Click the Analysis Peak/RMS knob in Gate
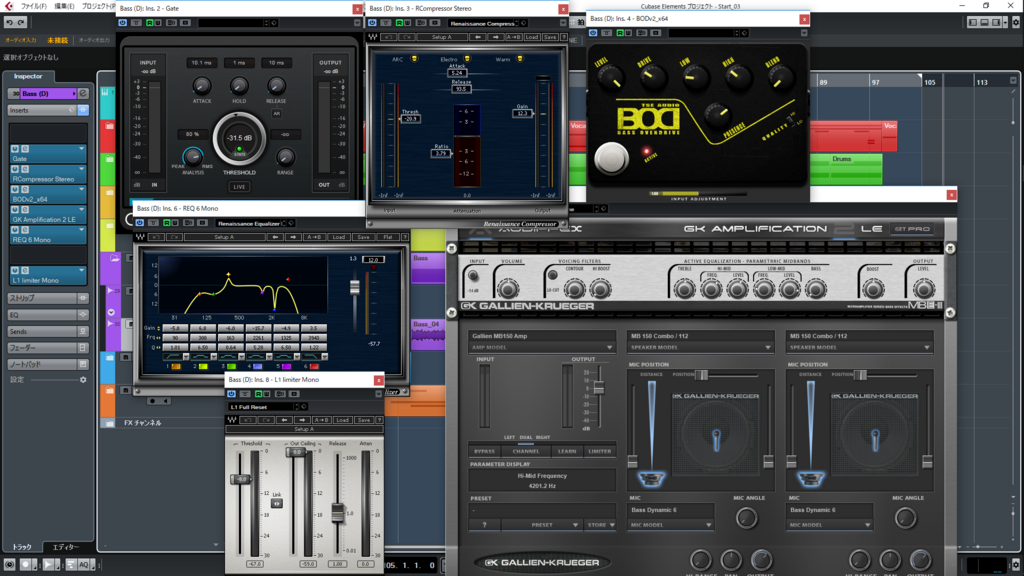1024x576 pixels. click(x=192, y=156)
